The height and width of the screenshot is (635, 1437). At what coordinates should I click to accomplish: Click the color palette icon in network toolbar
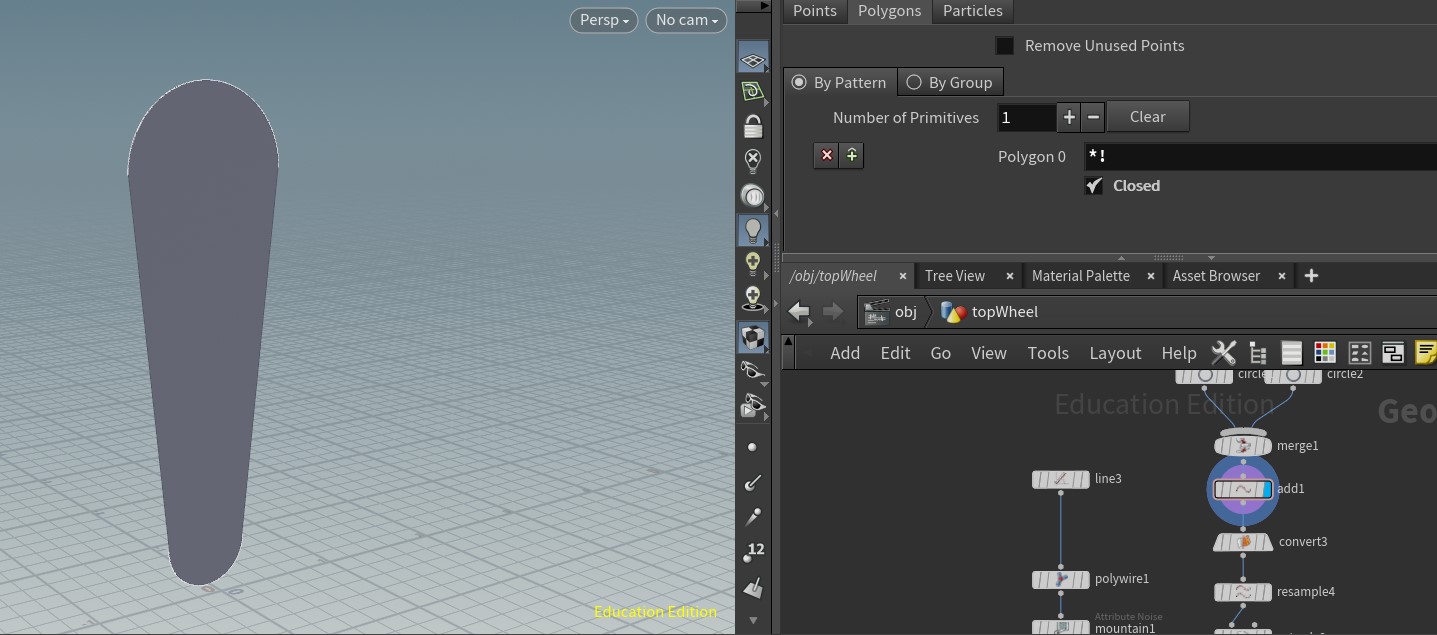pos(1325,353)
